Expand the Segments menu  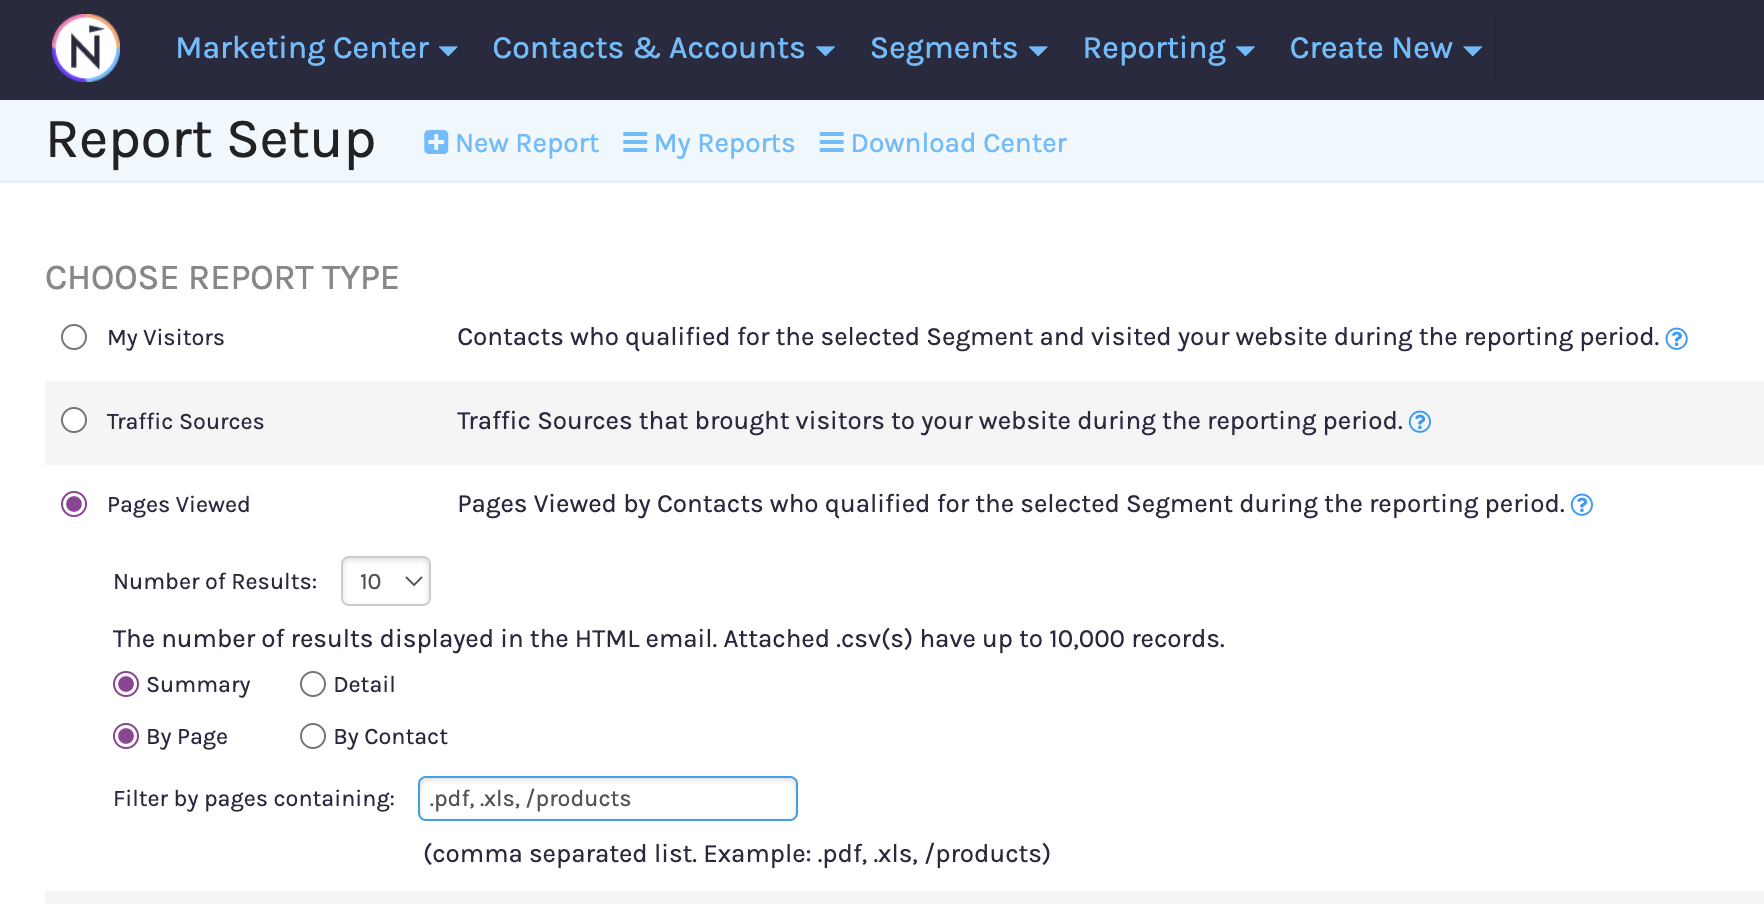[x=958, y=48]
